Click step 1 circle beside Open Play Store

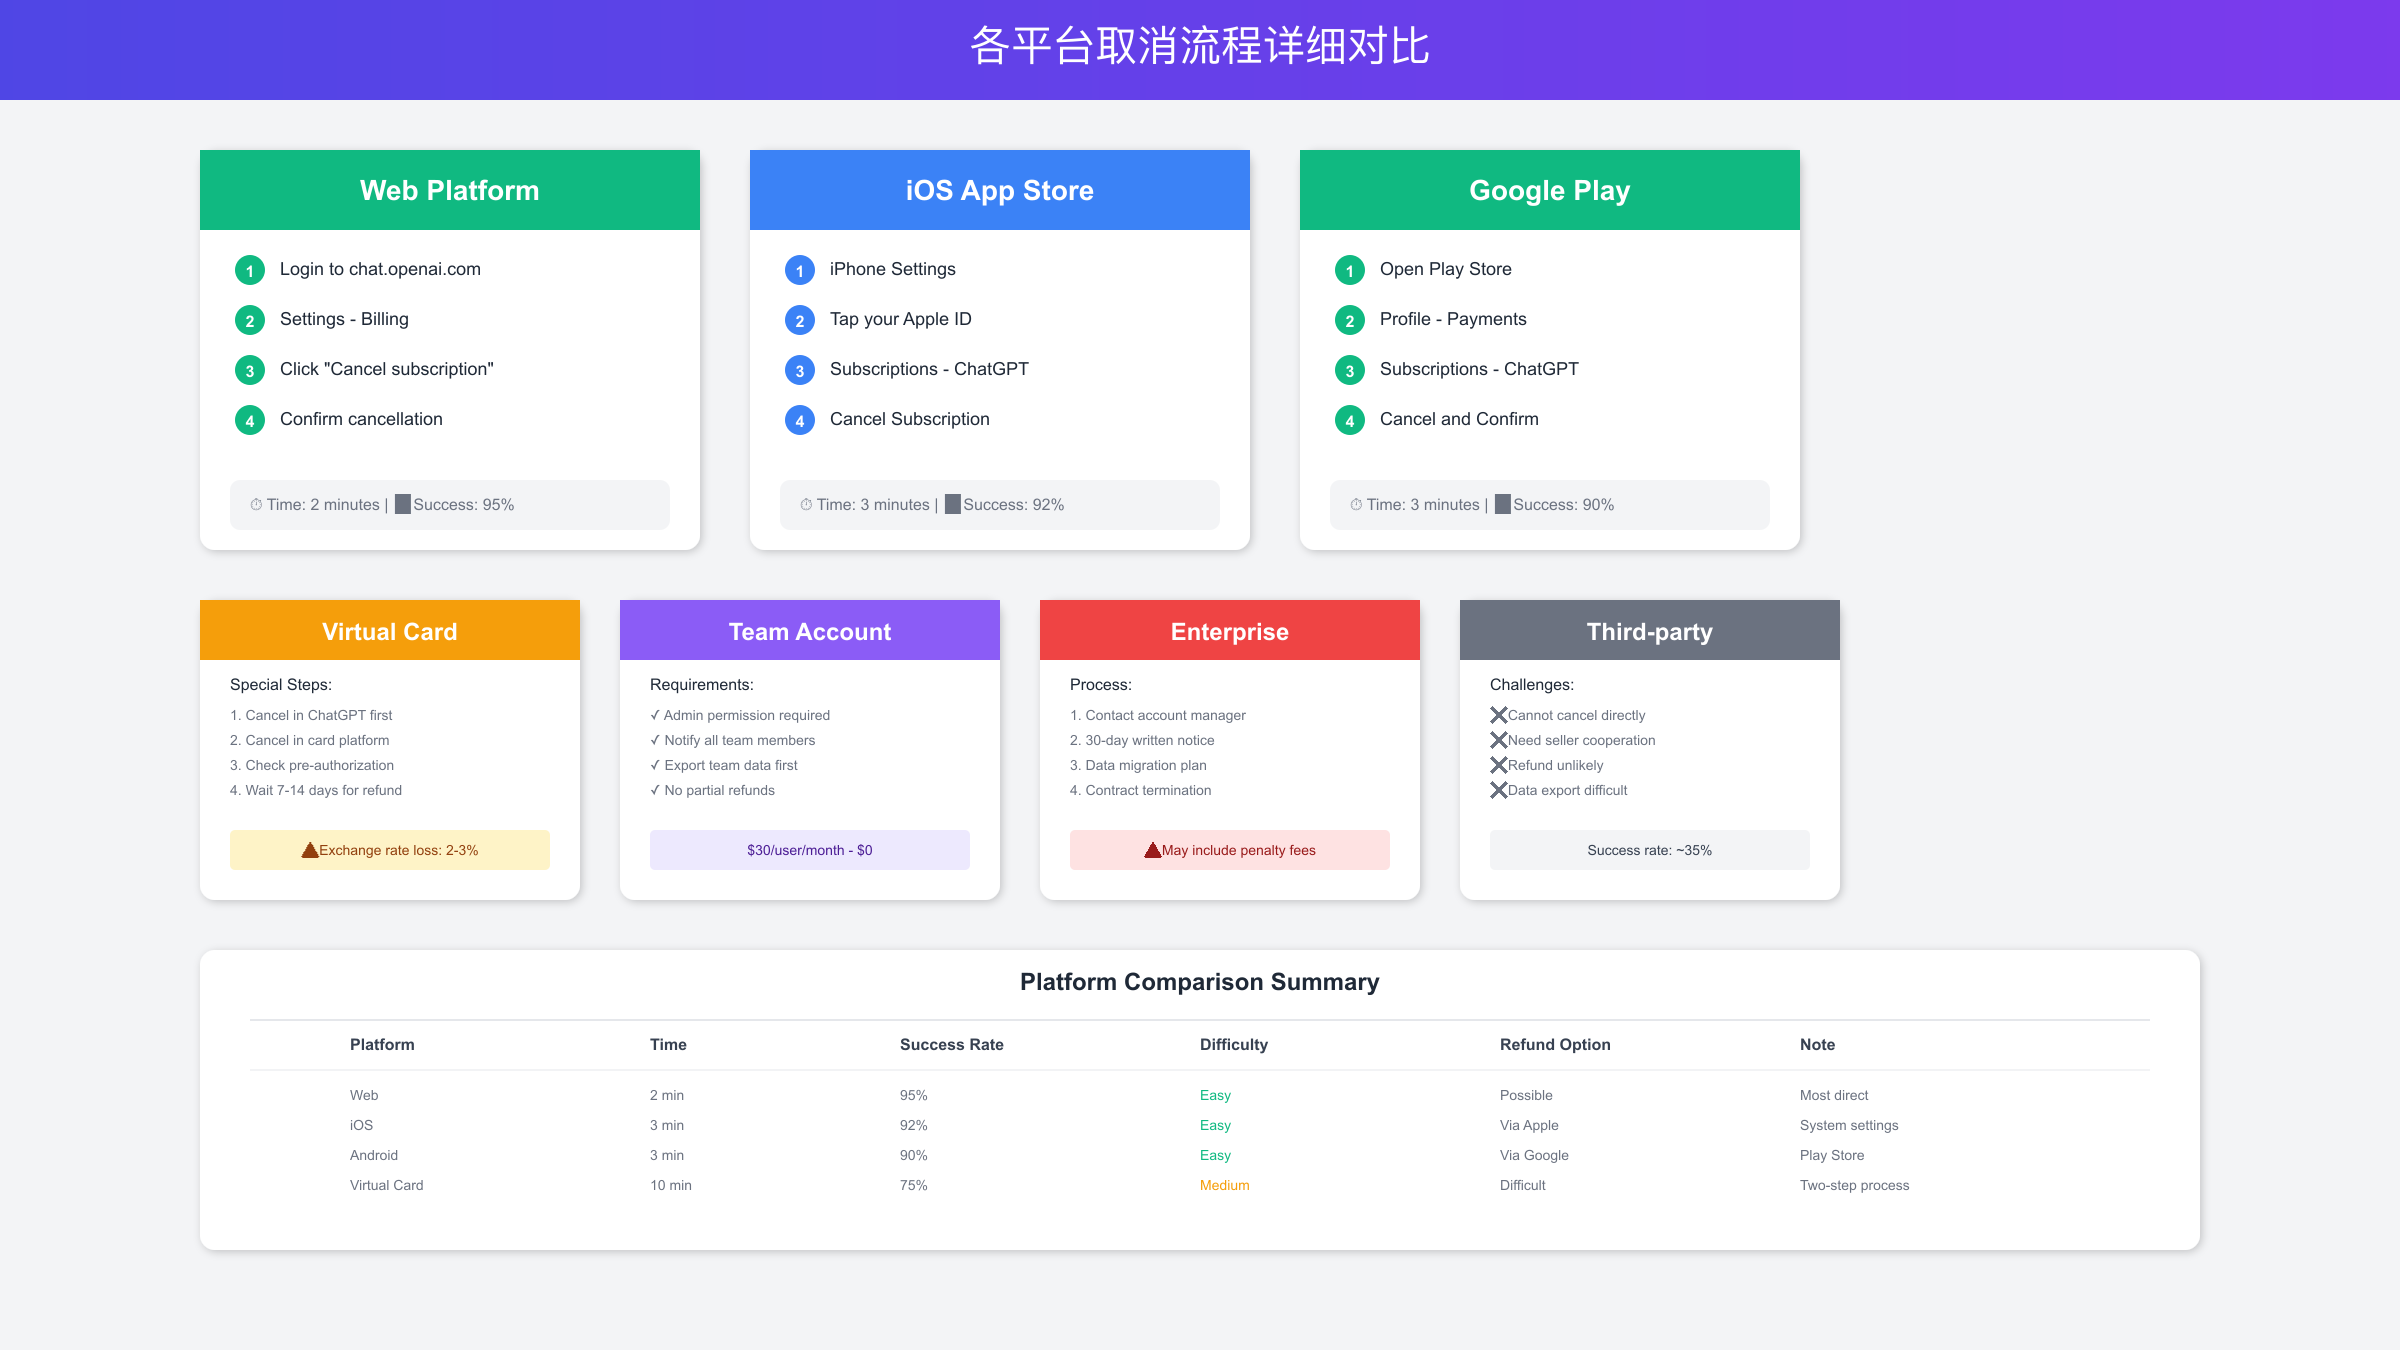(x=1350, y=270)
